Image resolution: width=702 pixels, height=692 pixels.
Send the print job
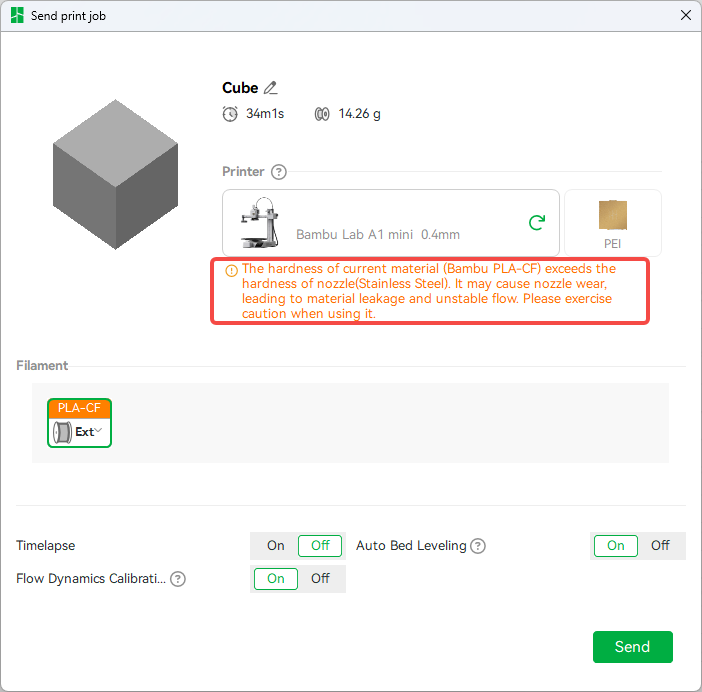pyautogui.click(x=633, y=647)
